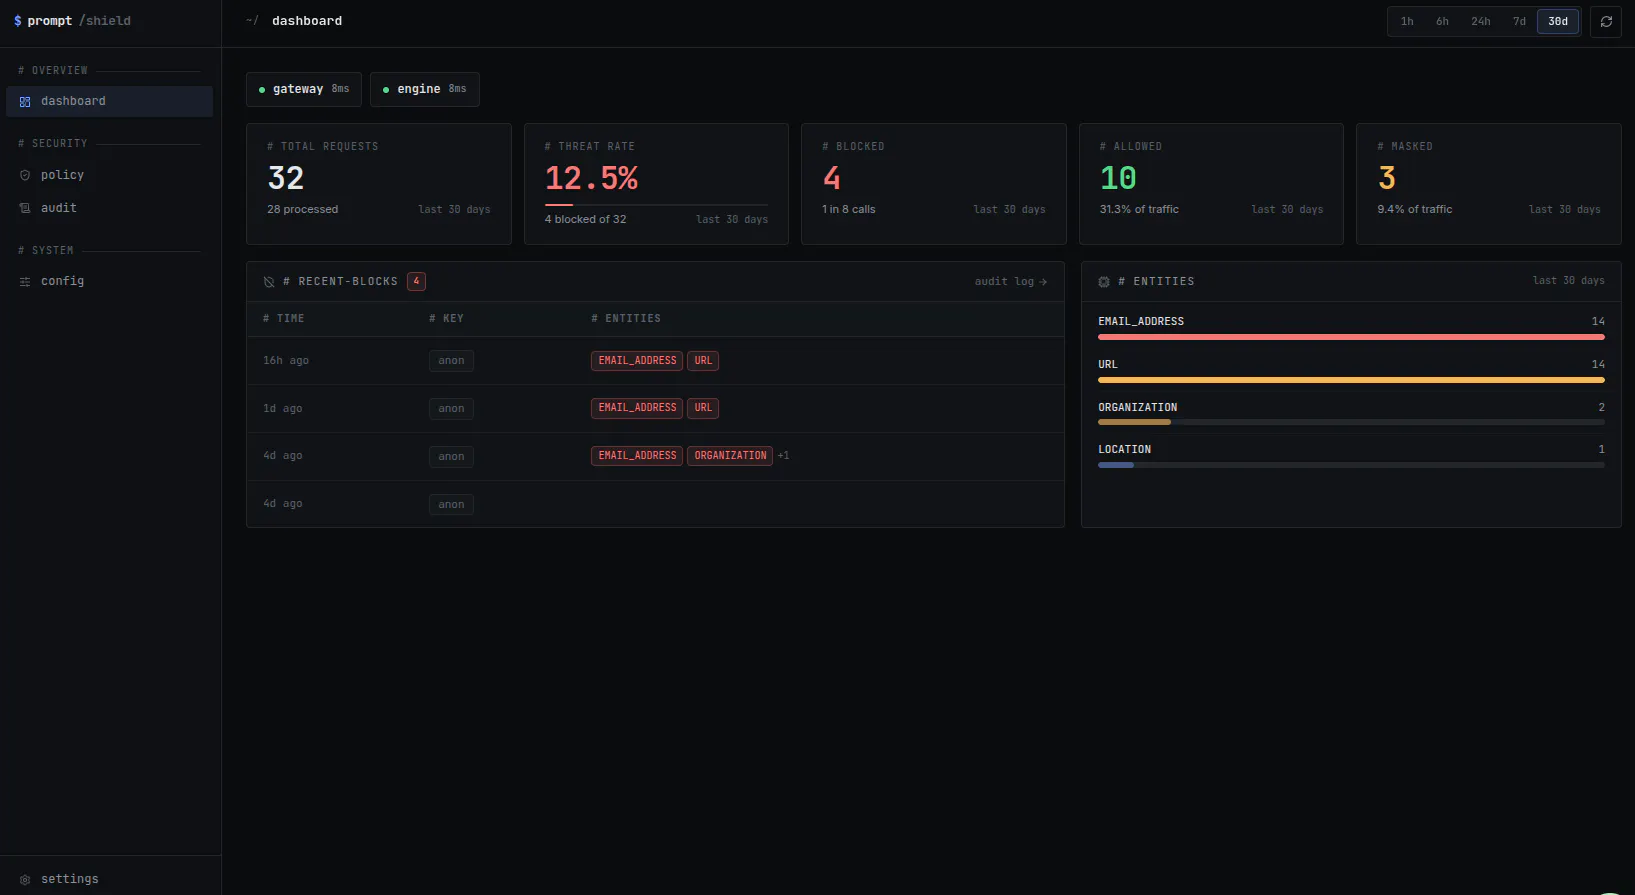Click the EMAIL_ADDRESS tag in 16h ago row
This screenshot has height=895, width=1635.
tap(637, 361)
